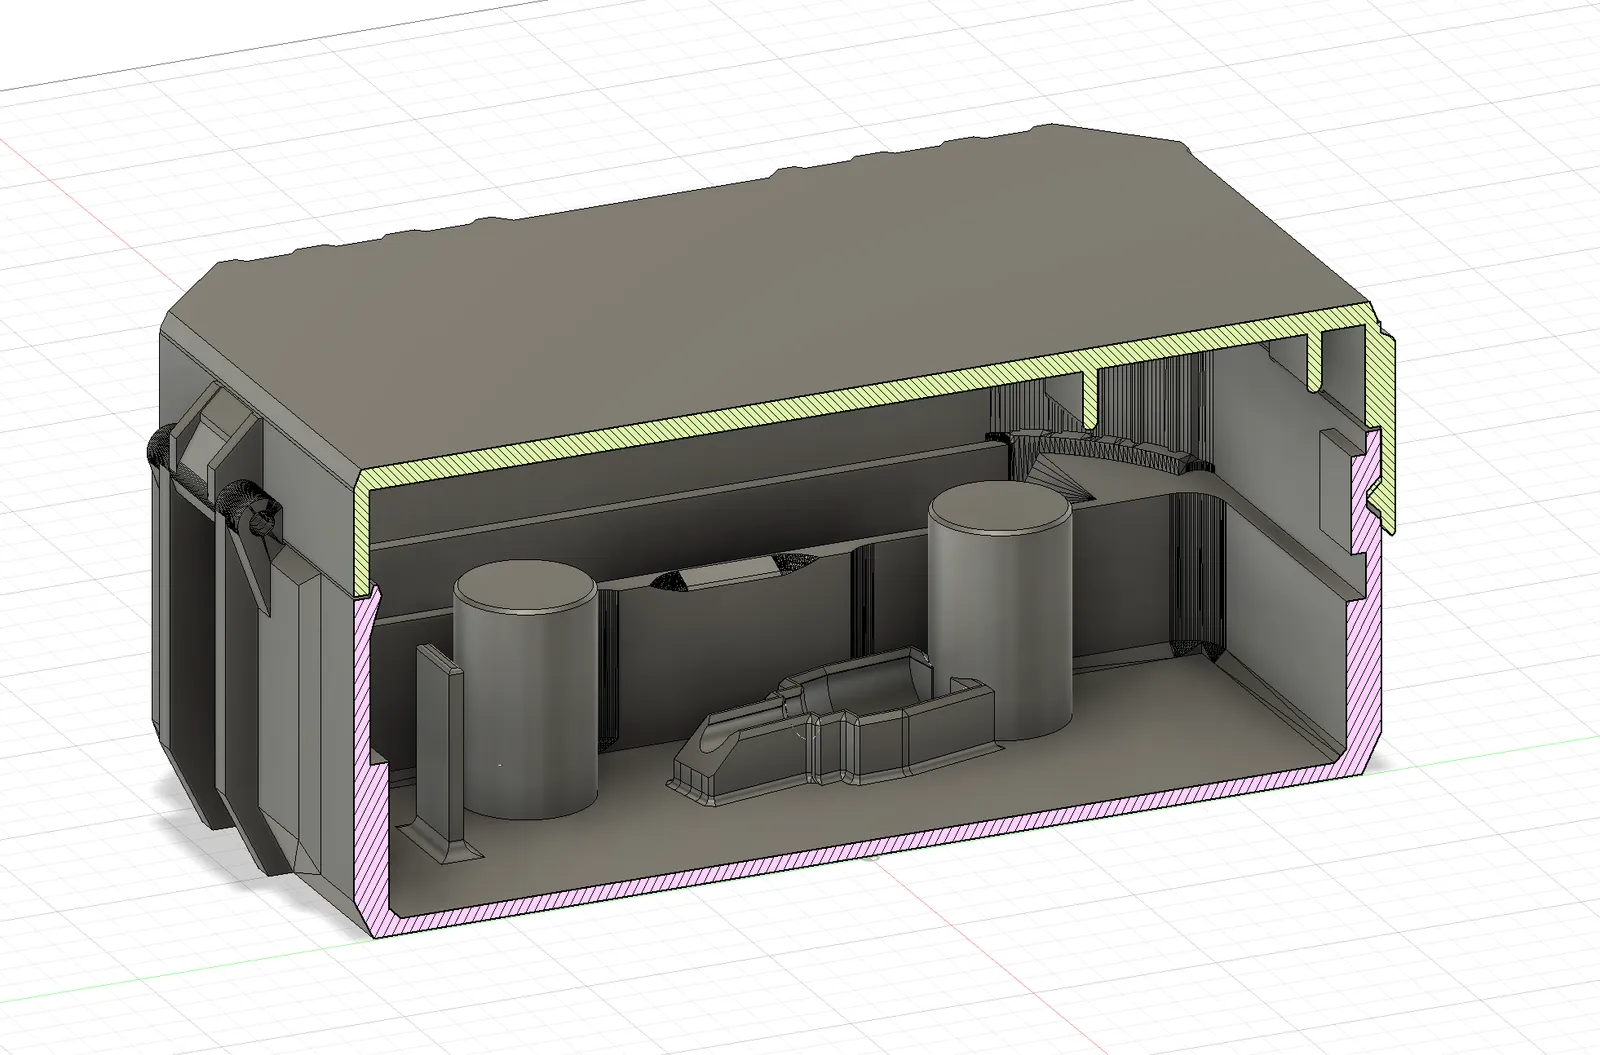This screenshot has height=1055, width=1600.
Task: Select the left cylinder post inside the box
Action: pyautogui.click(x=525, y=690)
